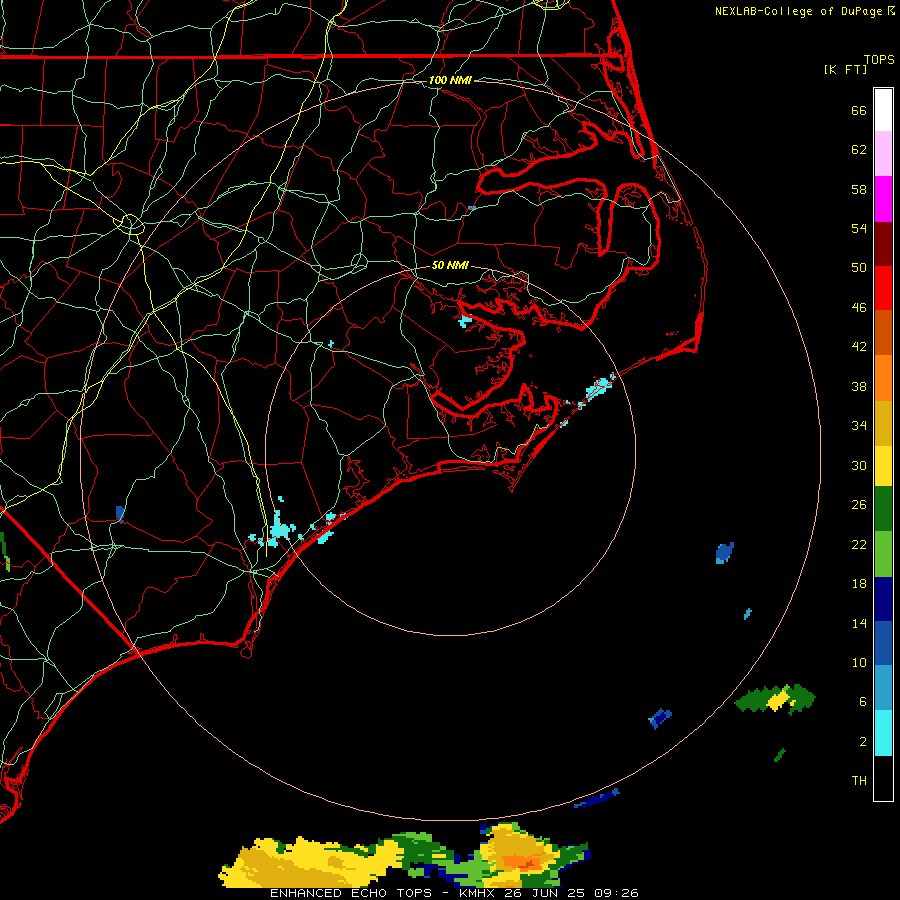Click the '42' legend value
The image size is (900, 900).
pyautogui.click(x=859, y=347)
